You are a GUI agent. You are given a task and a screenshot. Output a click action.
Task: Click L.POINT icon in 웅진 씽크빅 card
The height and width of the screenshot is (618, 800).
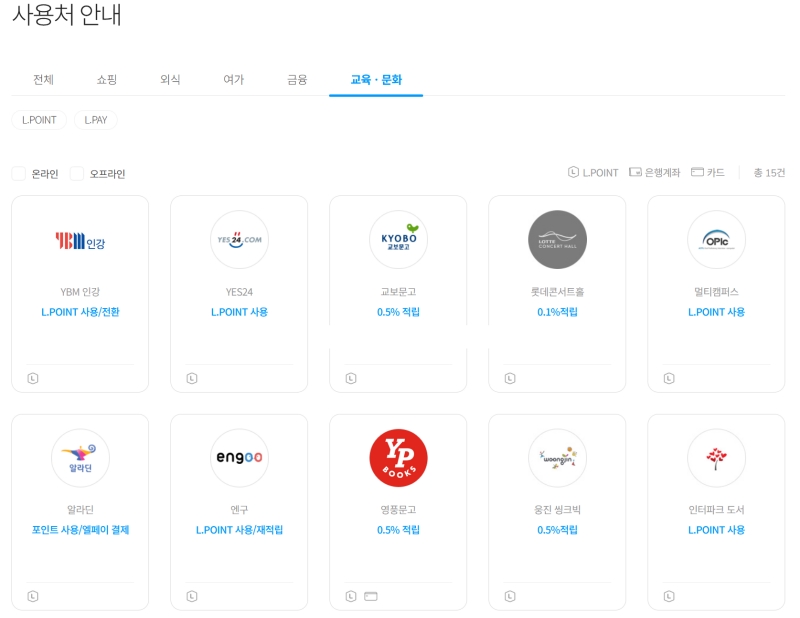click(510, 596)
